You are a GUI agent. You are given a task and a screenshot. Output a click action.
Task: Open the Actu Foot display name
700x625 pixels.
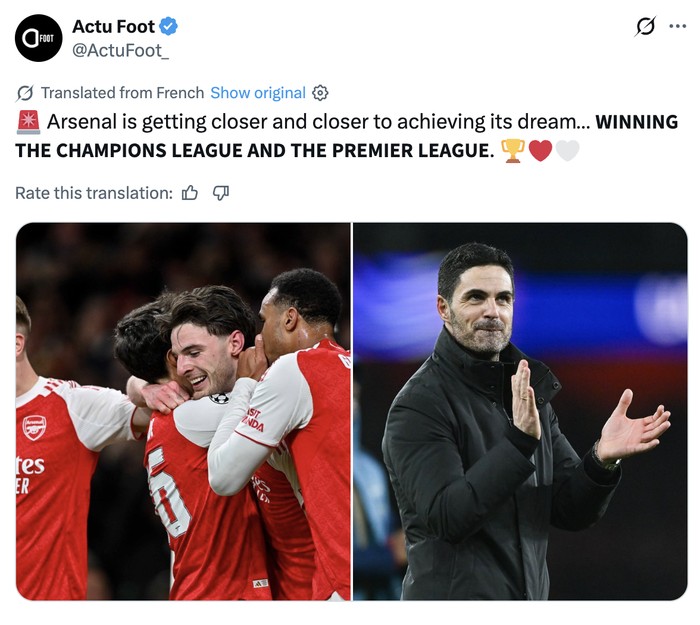click(x=113, y=27)
